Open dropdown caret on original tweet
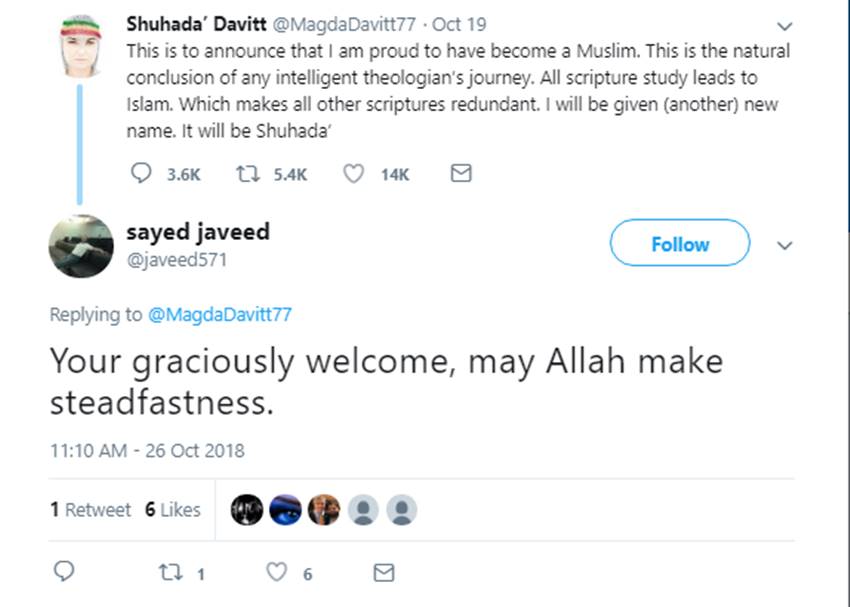Screen dimensions: 850x607 pyautogui.click(x=785, y=26)
